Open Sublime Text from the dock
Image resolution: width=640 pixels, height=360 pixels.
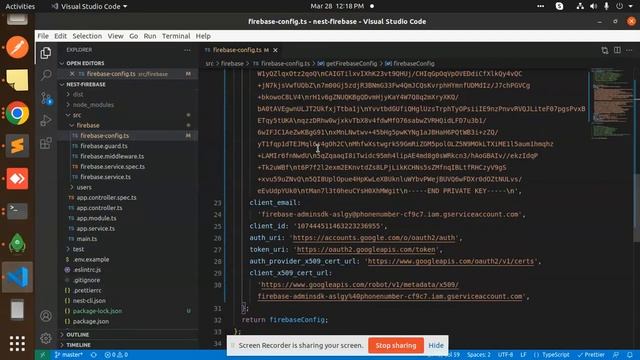pos(17,146)
